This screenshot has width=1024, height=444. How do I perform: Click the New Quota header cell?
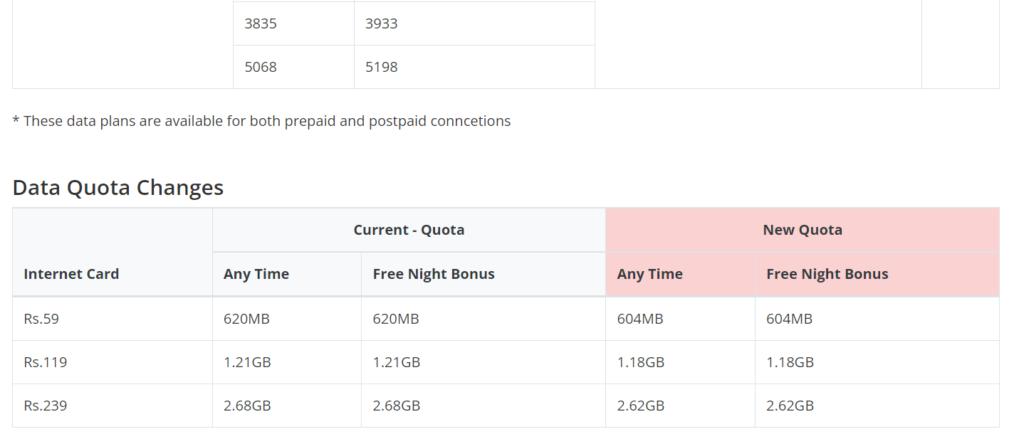coord(802,230)
